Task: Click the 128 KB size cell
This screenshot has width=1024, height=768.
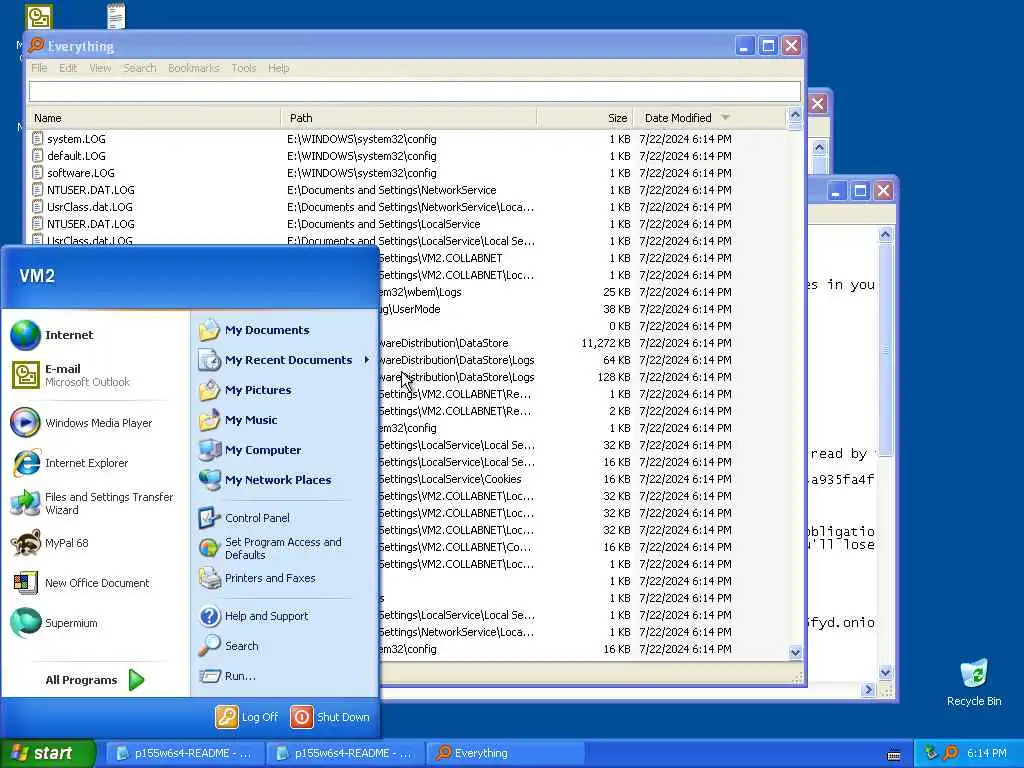Action: tap(613, 377)
